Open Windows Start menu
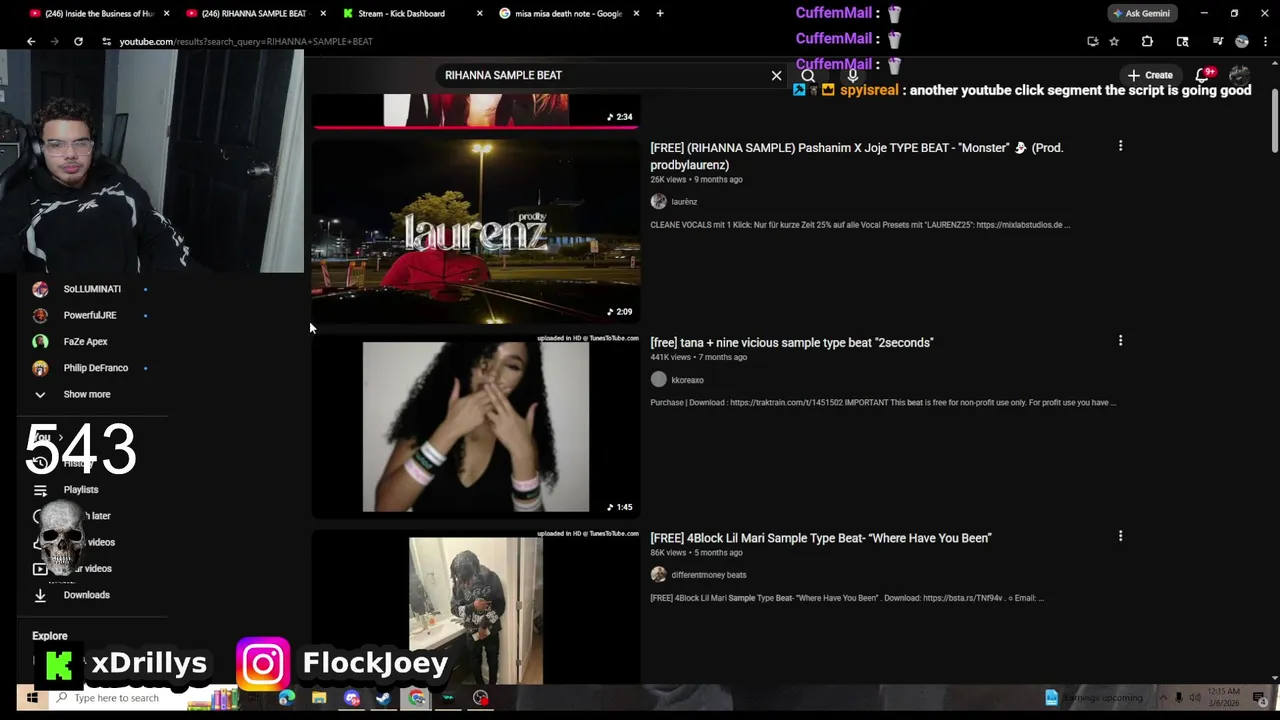This screenshot has height=720, width=1280. [x=32, y=698]
